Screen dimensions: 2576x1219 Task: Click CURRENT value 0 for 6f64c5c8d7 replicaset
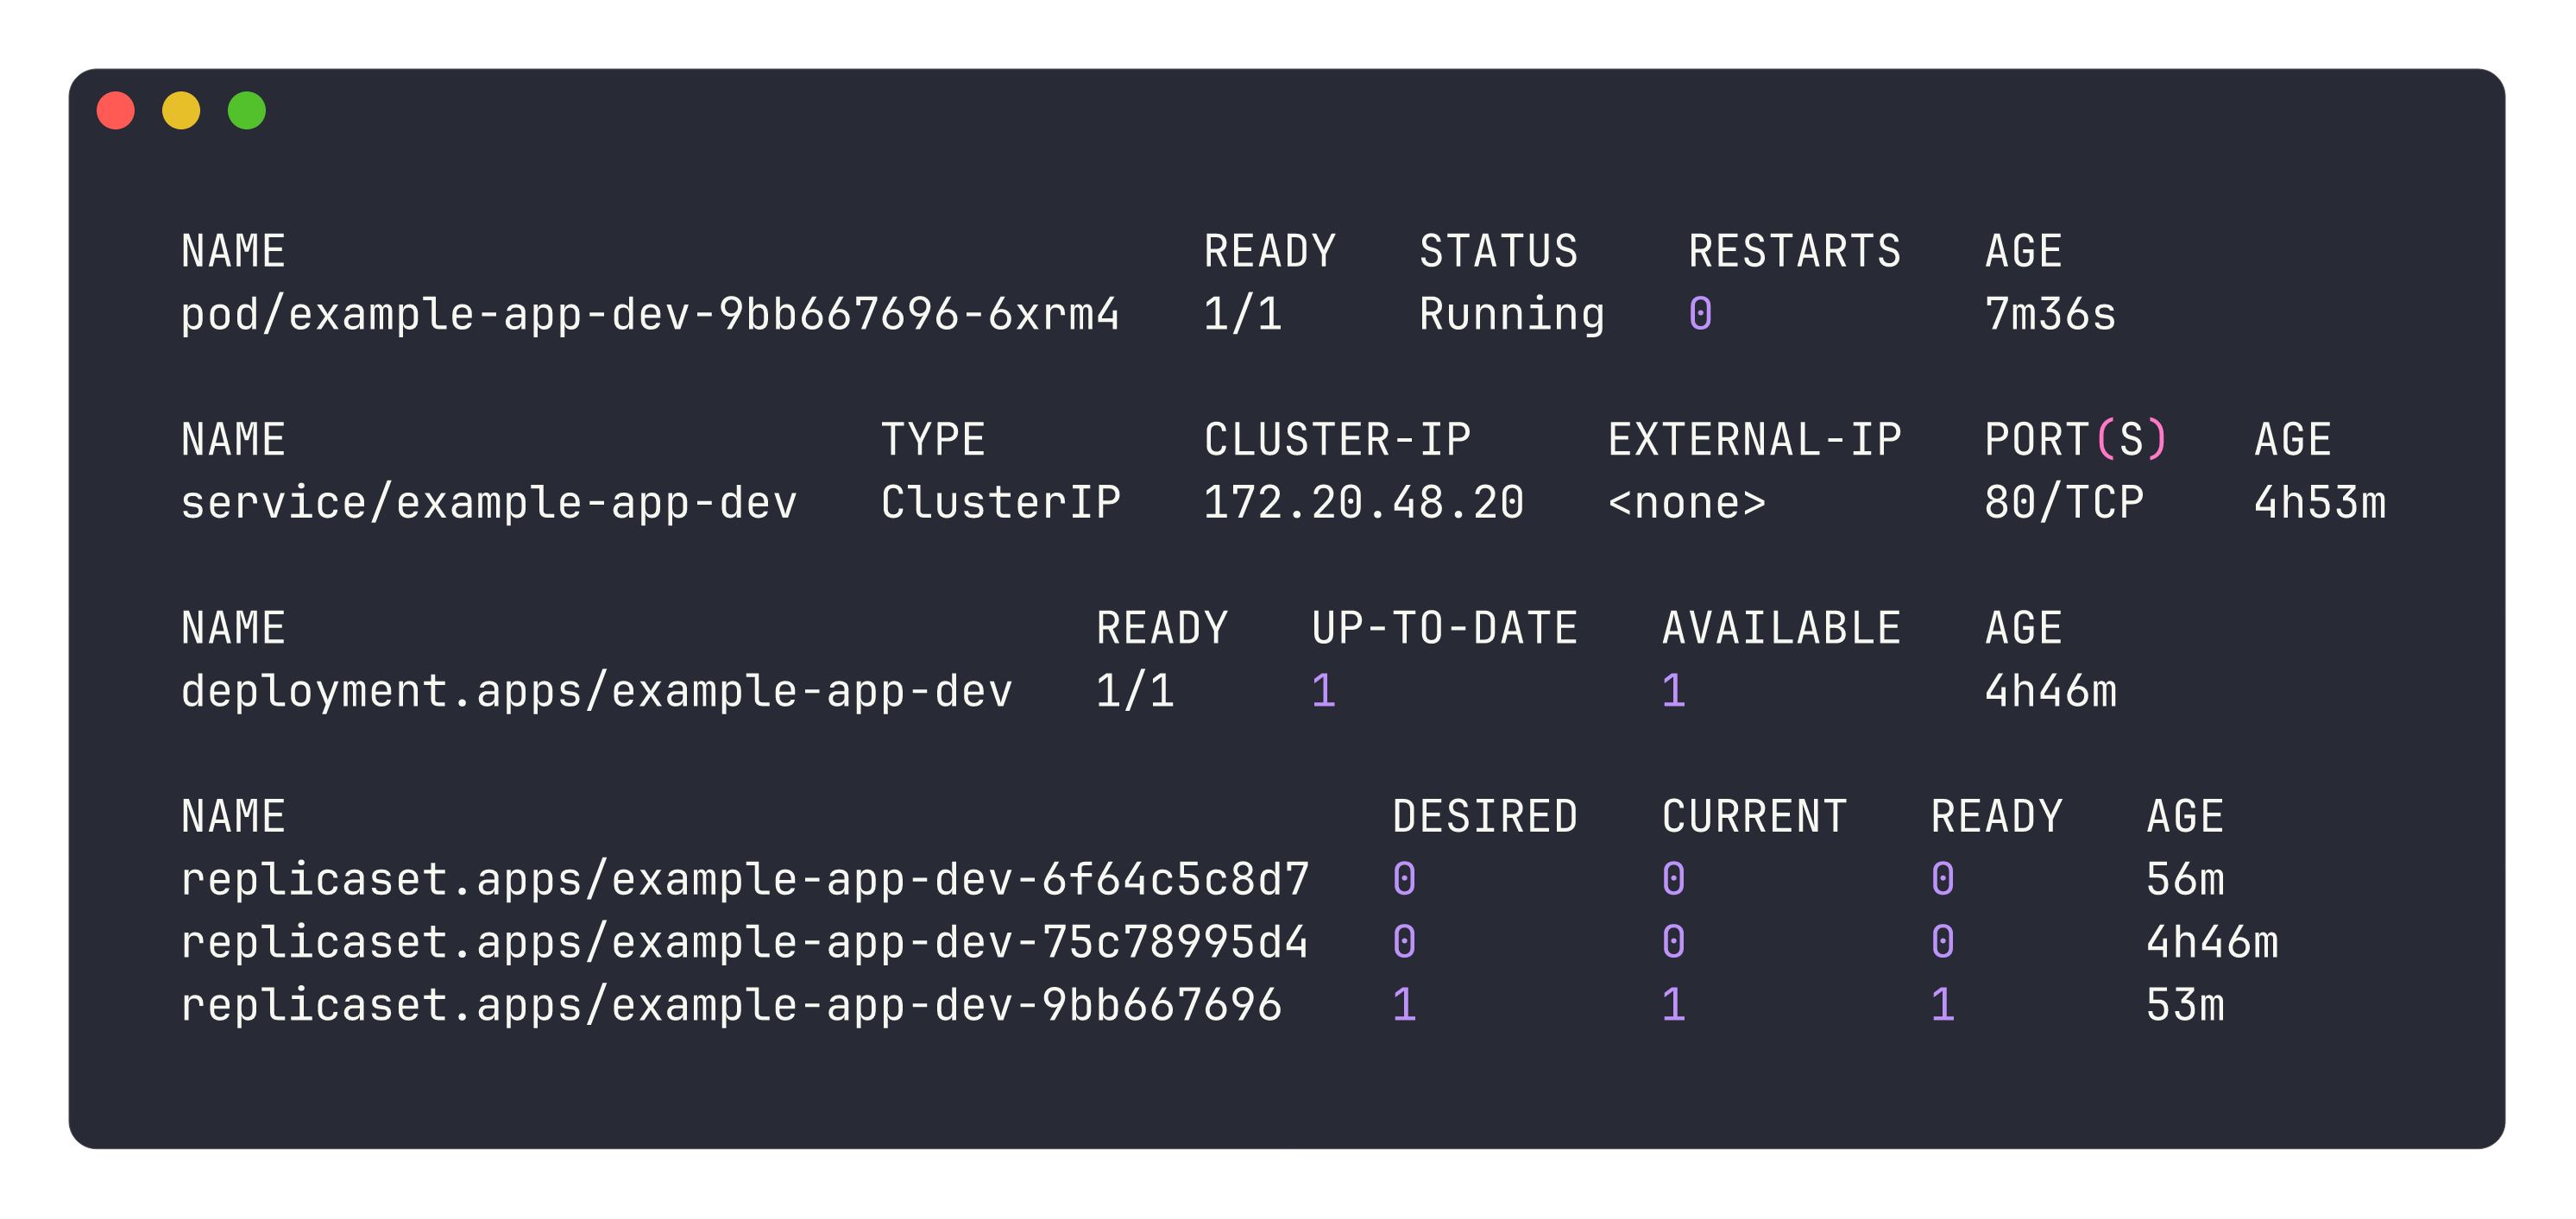pos(1673,880)
